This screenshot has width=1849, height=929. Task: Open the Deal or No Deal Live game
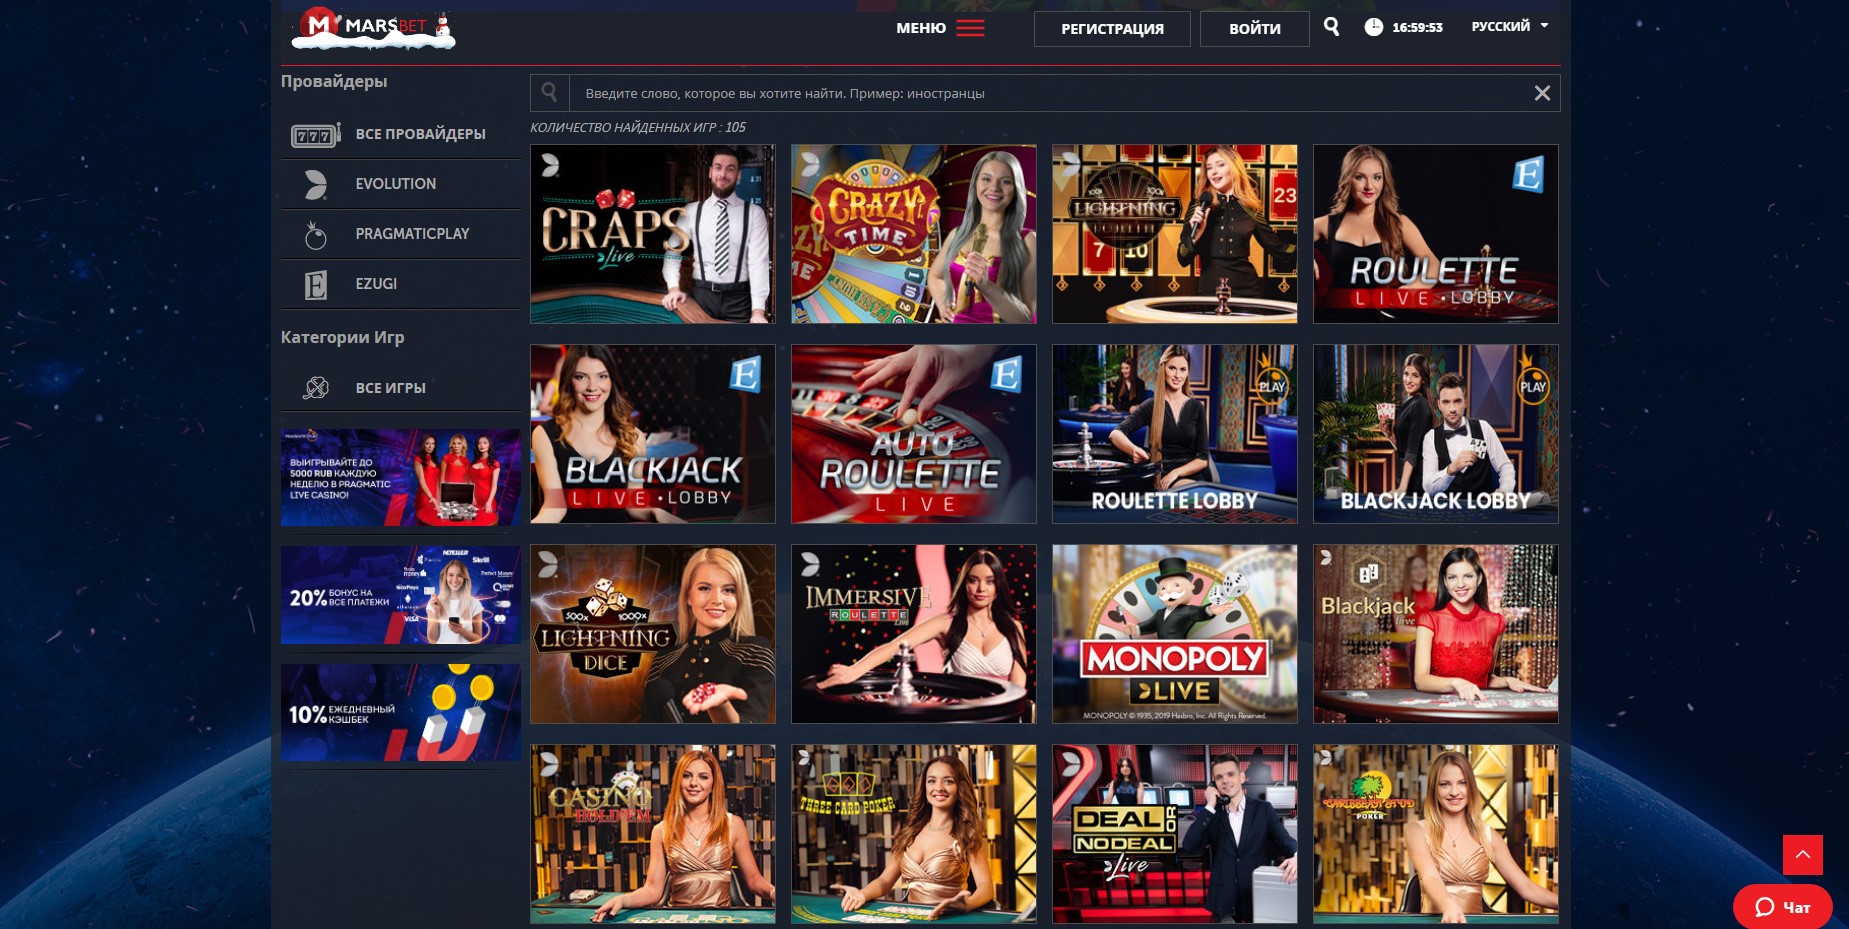coord(1175,834)
